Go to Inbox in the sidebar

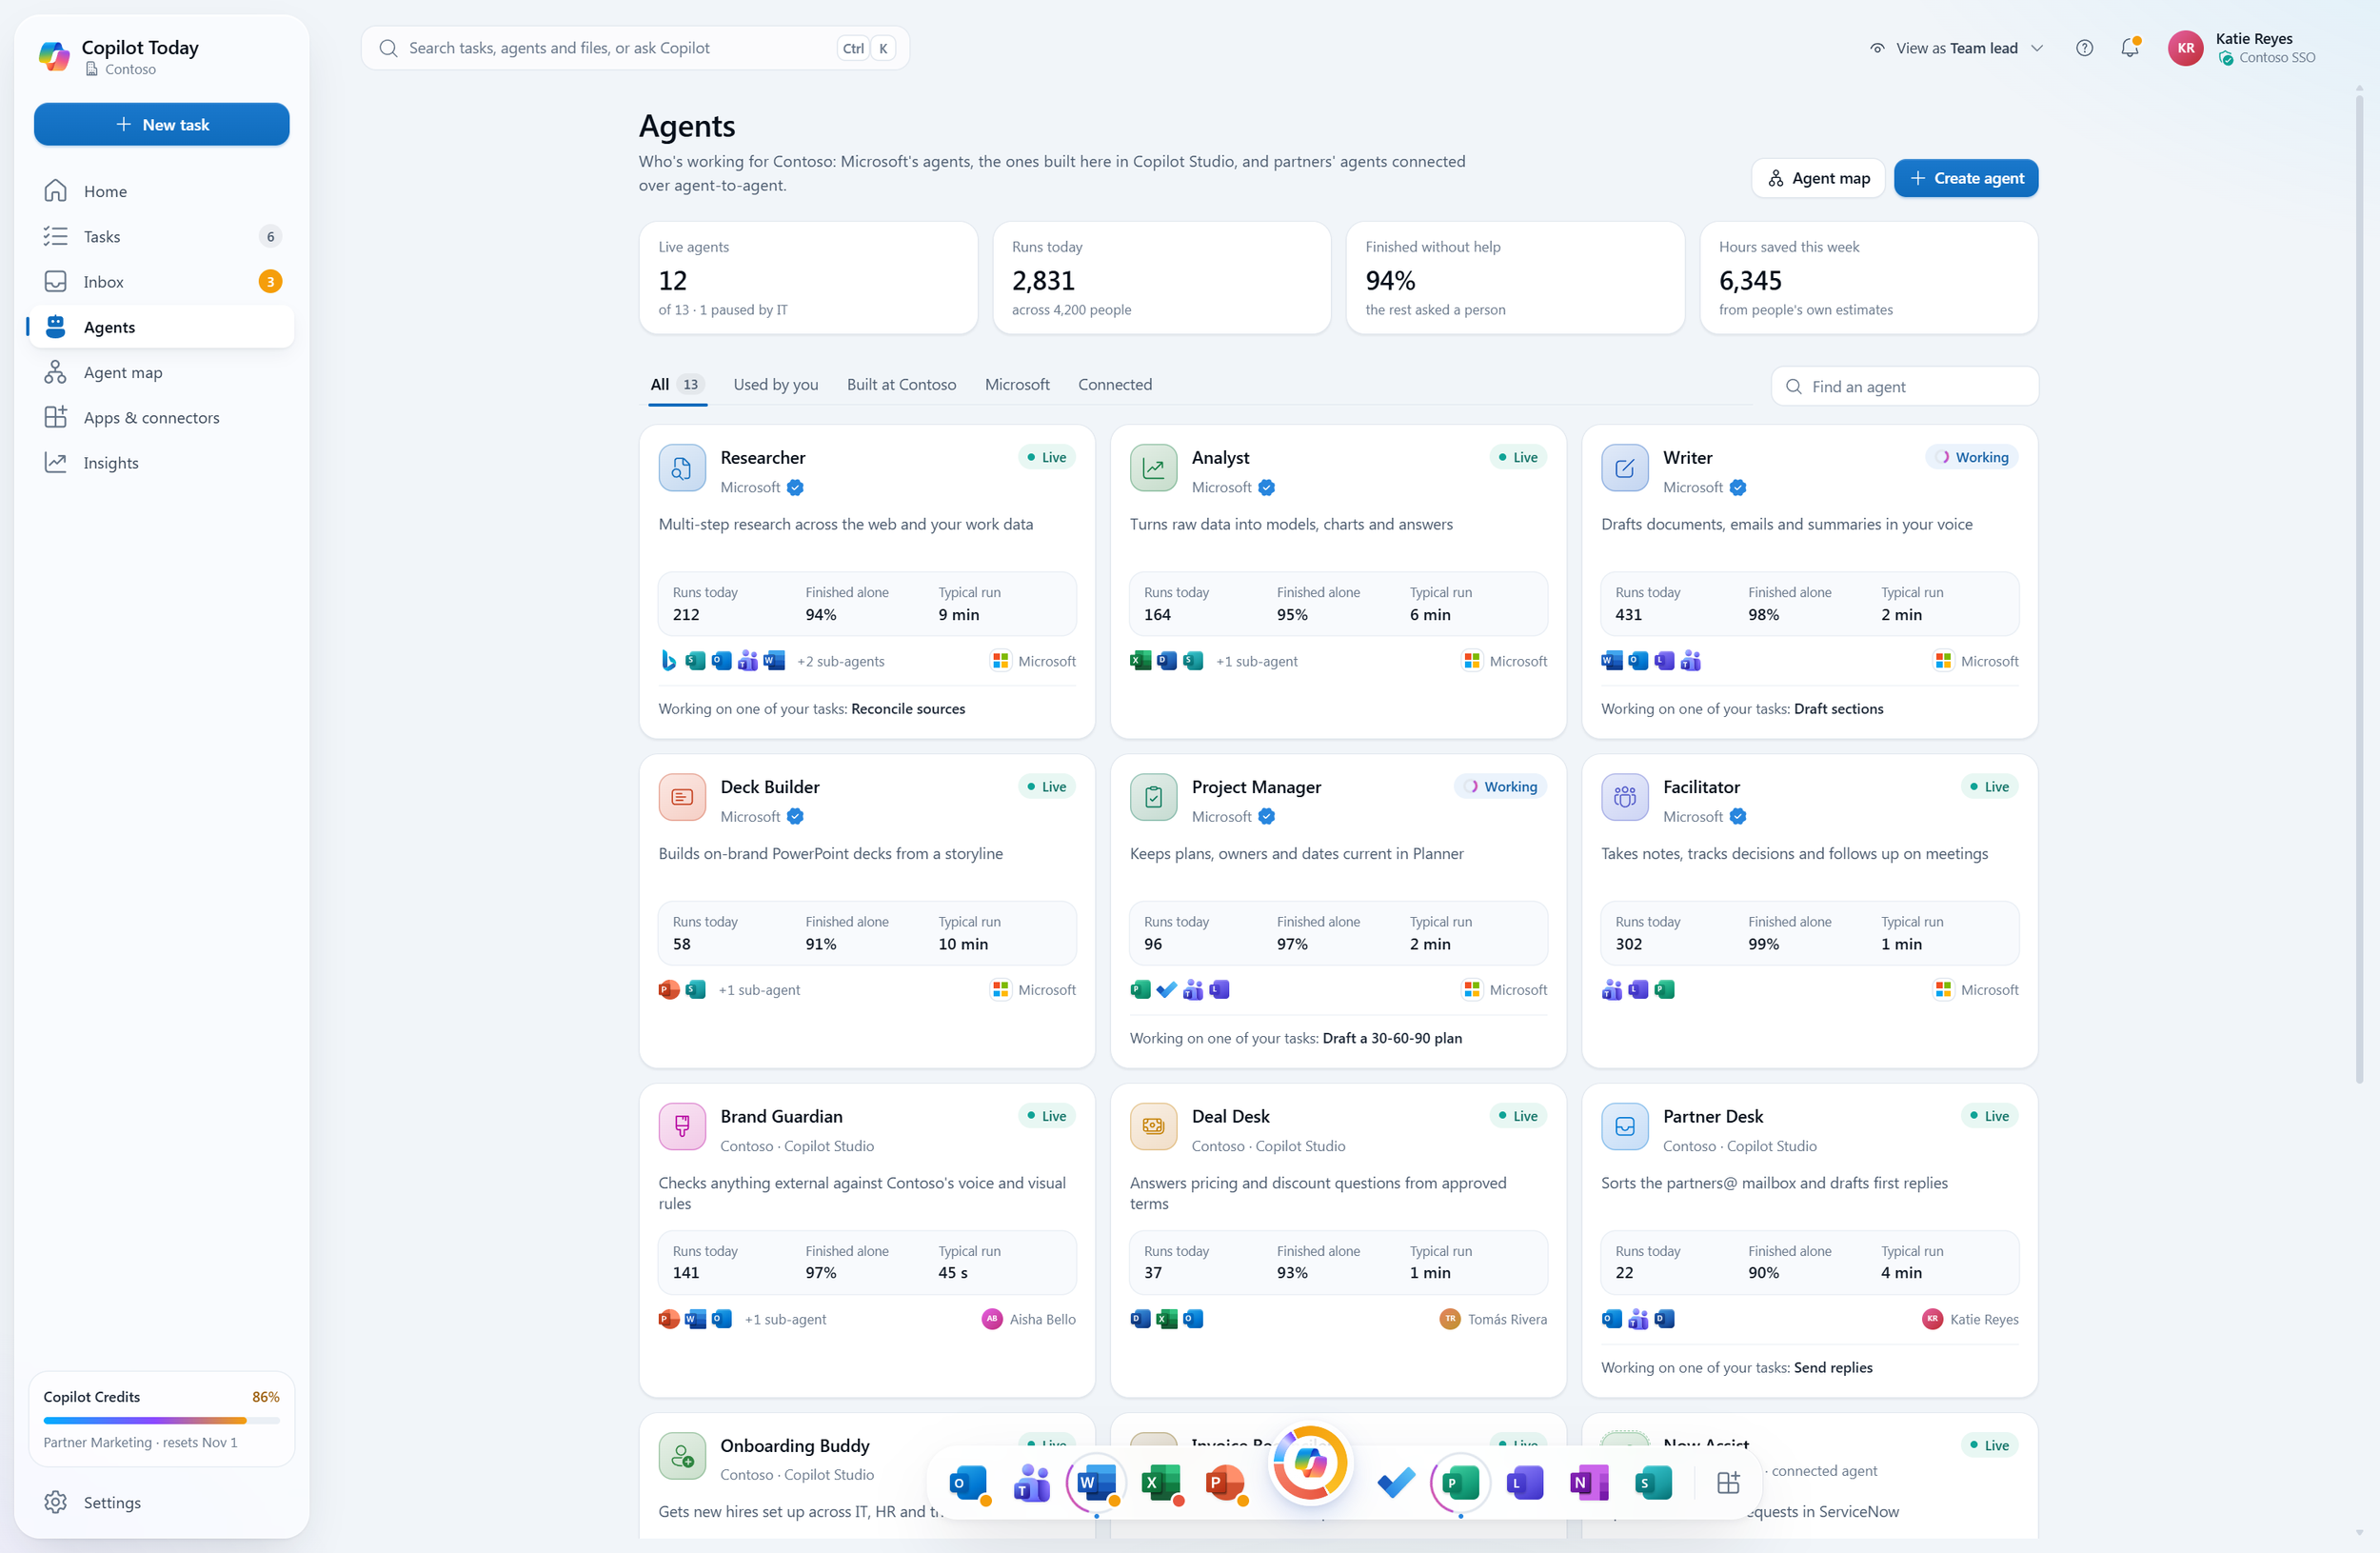162,282
